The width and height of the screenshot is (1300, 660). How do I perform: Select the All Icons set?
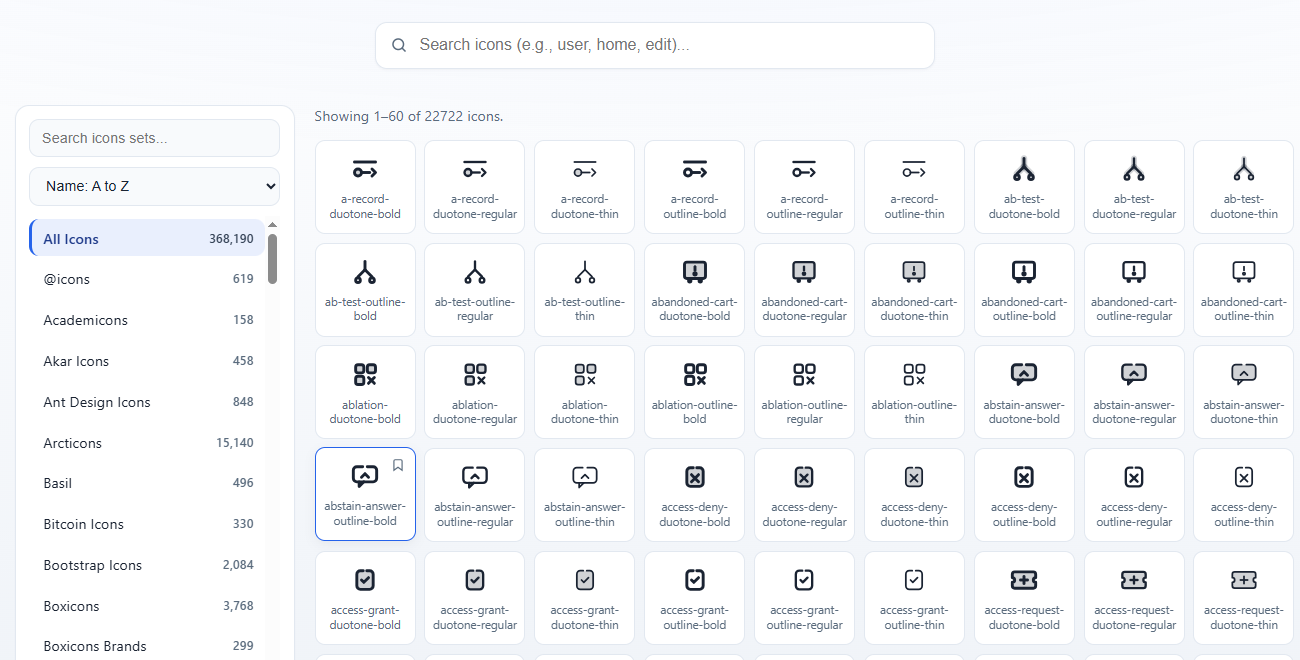pyautogui.click(x=147, y=239)
